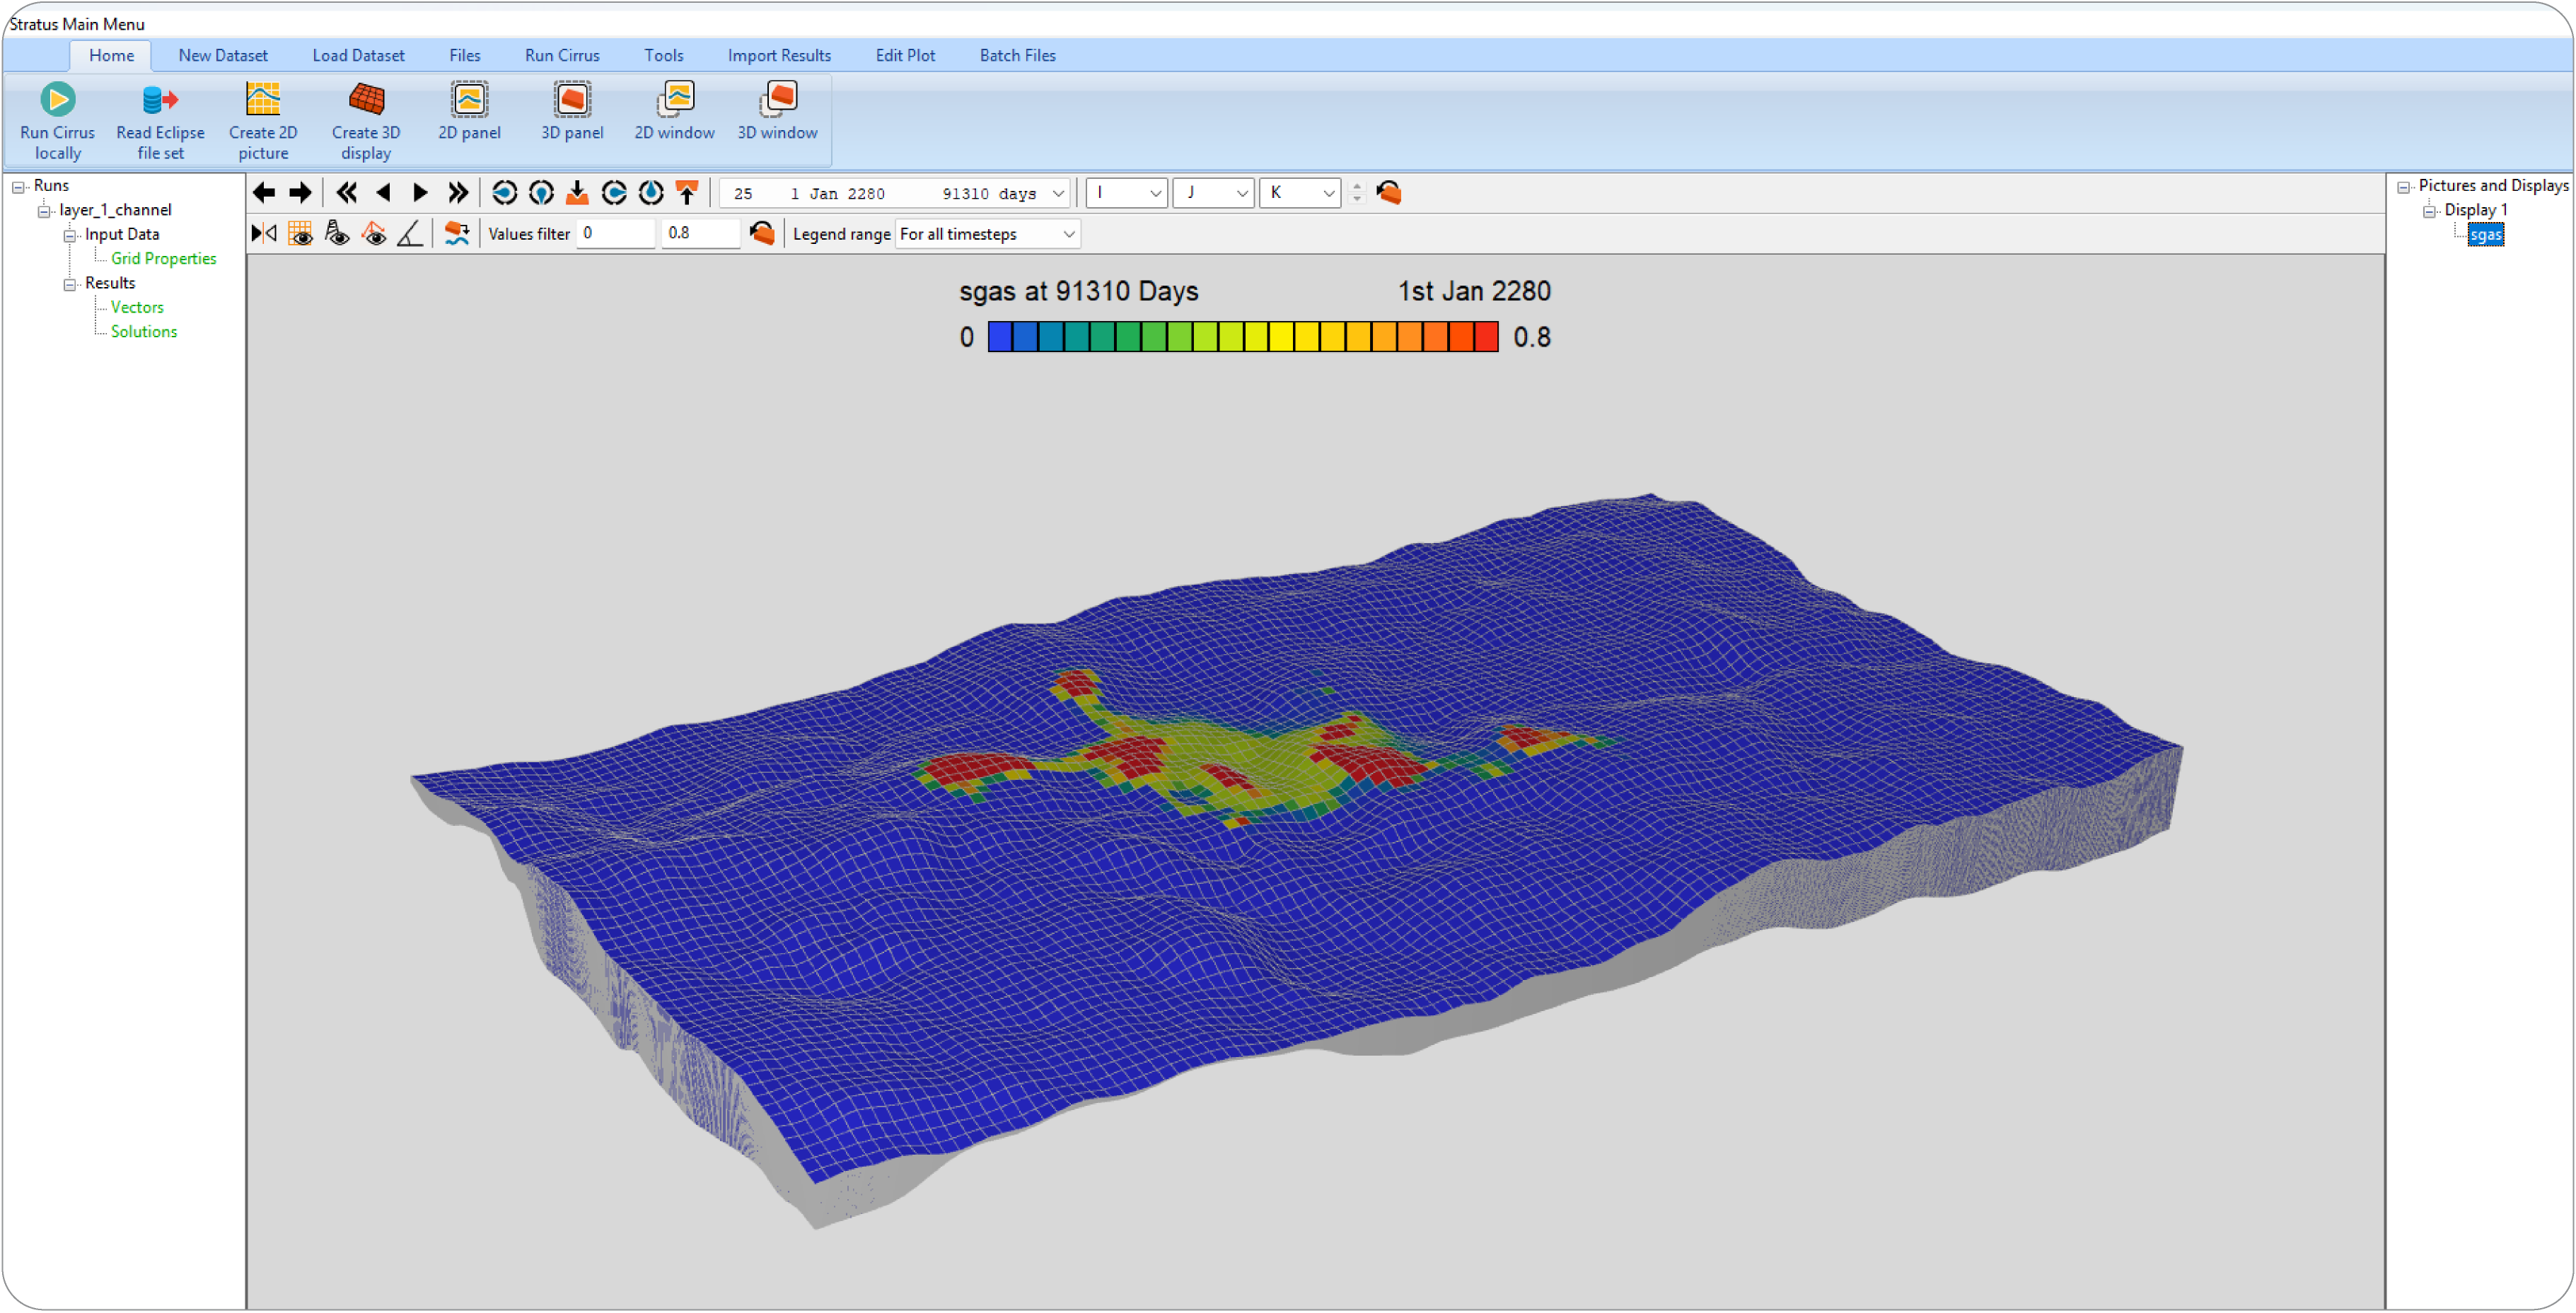Click the Values filter maximum field
Viewport: 2576px width, 1313px height.
click(699, 234)
